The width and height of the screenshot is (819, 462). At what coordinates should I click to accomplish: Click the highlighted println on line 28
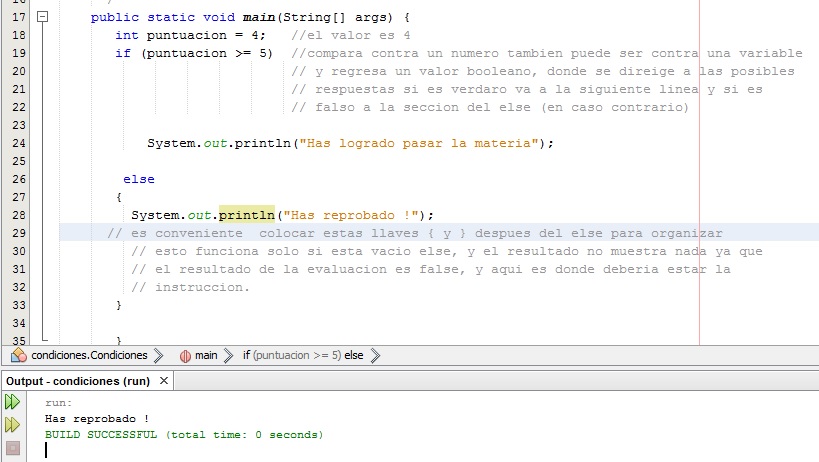point(246,214)
